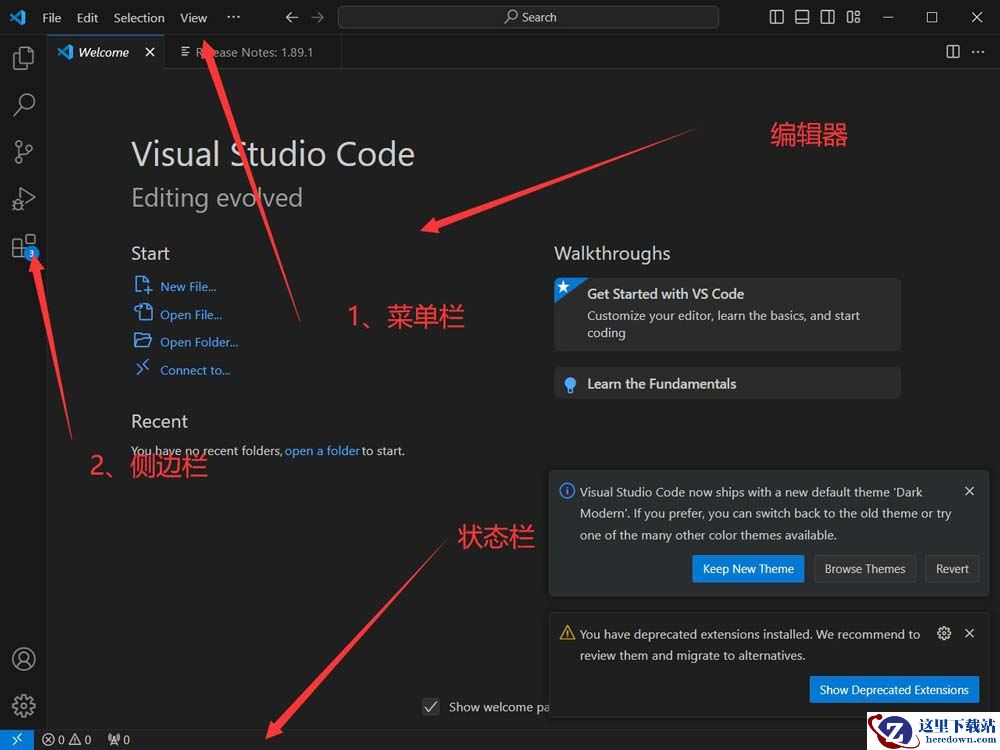Image resolution: width=1000 pixels, height=750 pixels.
Task: Open the Selection menu
Action: (x=139, y=18)
